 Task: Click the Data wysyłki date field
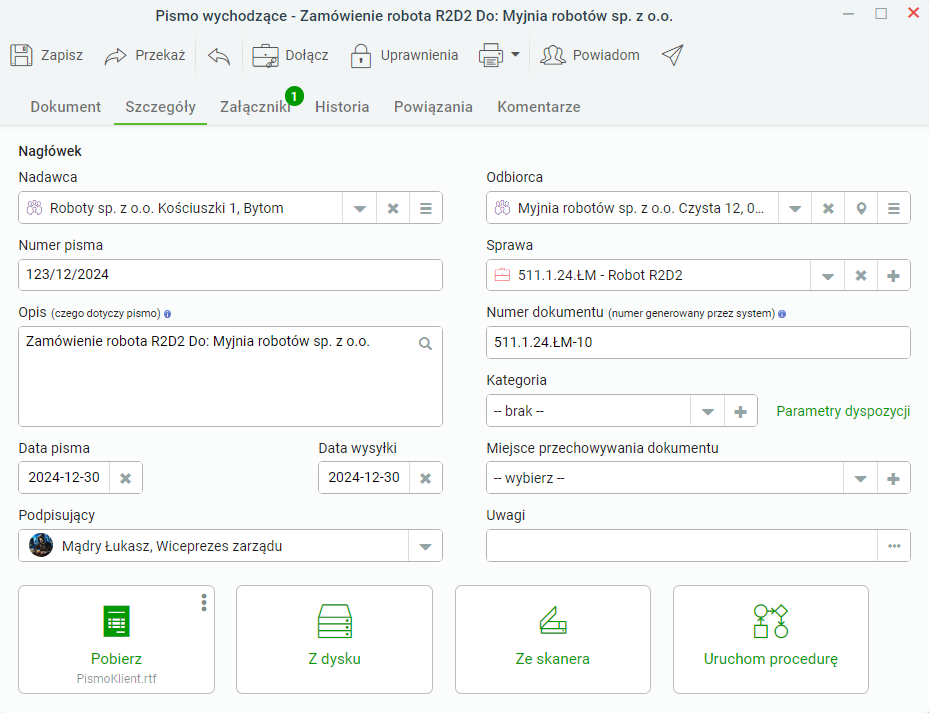coord(364,477)
